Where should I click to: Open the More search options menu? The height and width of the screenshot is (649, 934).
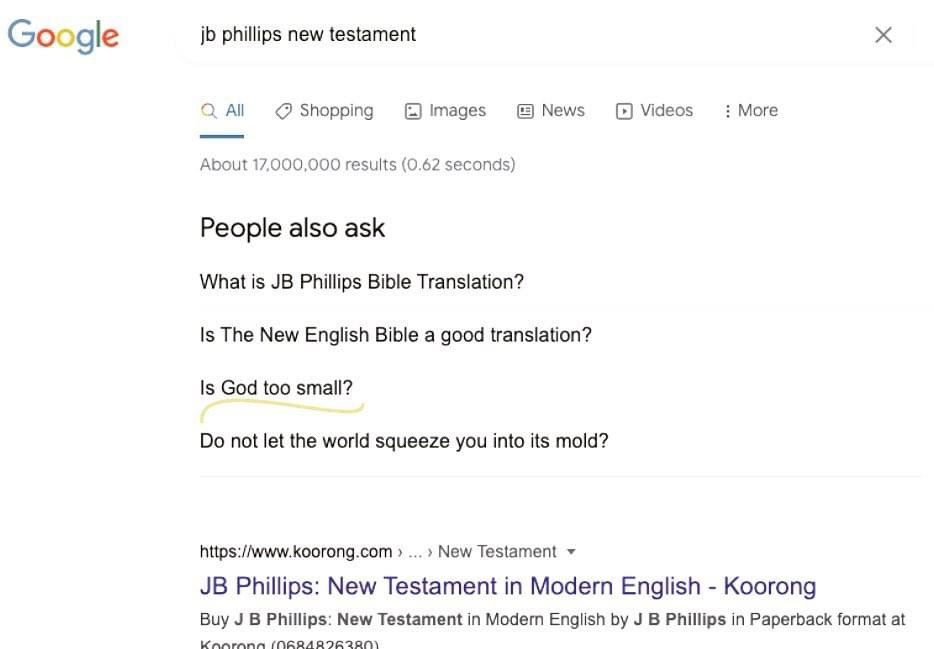[751, 111]
